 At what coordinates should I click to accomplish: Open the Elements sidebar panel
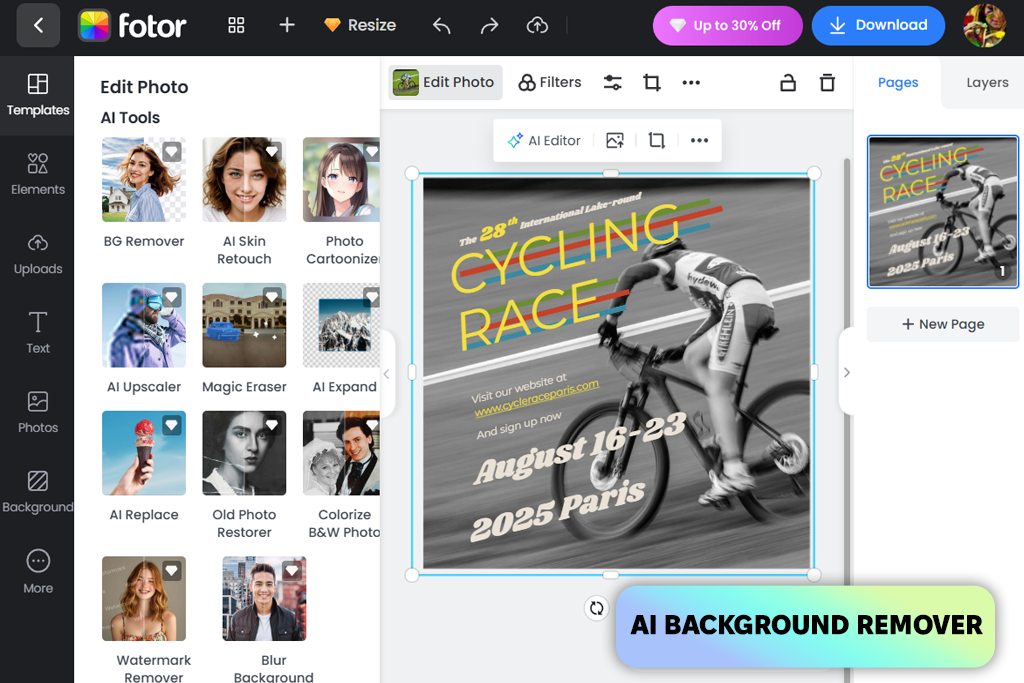click(38, 174)
